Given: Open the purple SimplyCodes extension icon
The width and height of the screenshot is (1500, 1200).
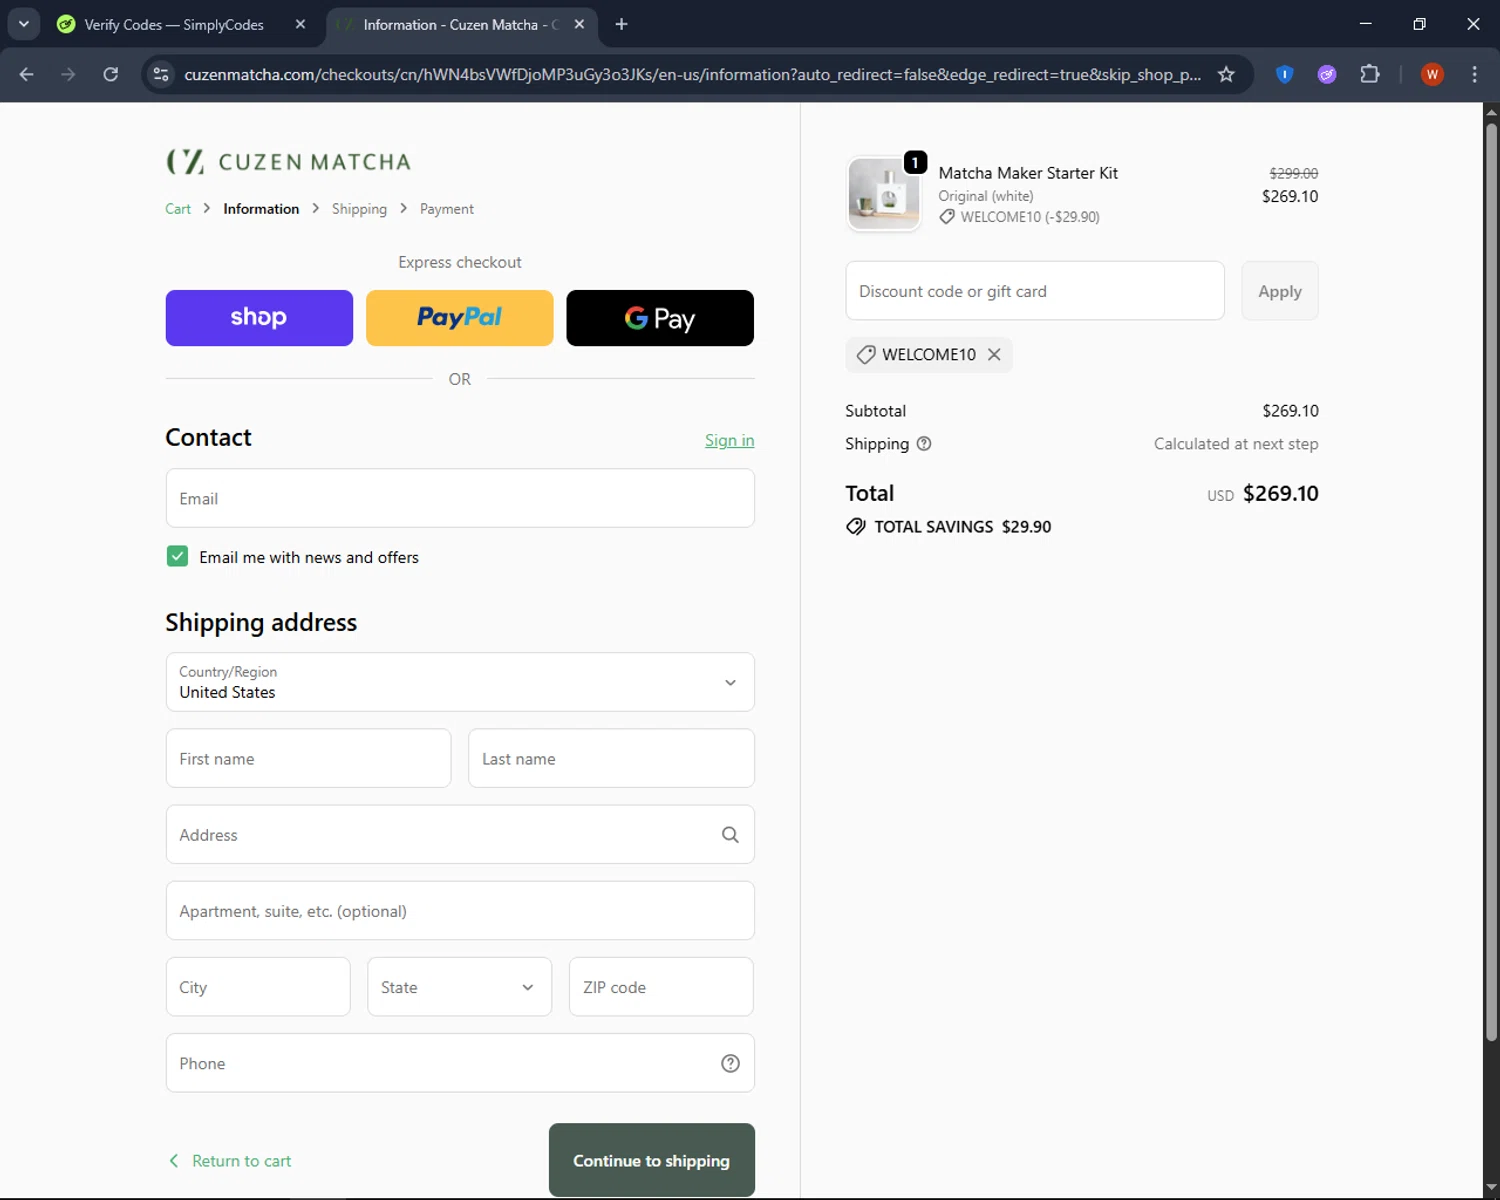Looking at the screenshot, I should 1327,74.
